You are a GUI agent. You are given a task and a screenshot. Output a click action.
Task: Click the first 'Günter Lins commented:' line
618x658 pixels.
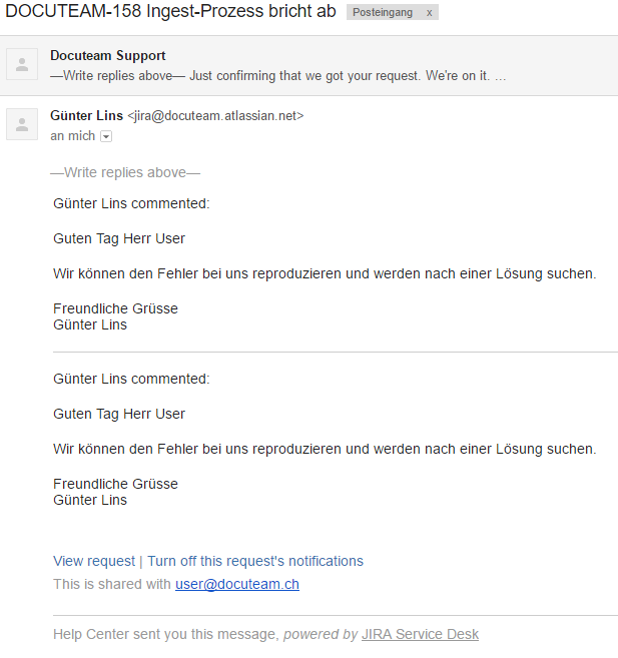click(x=131, y=204)
